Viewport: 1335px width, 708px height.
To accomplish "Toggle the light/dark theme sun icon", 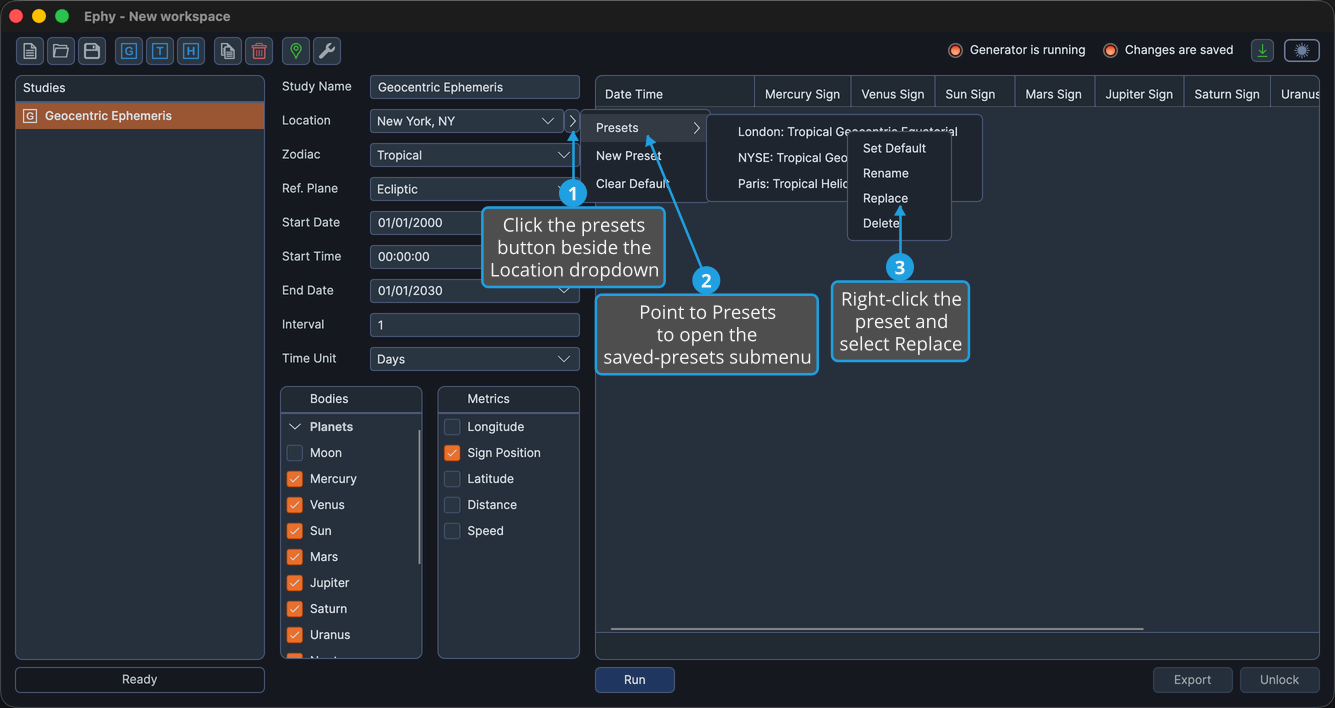I will tap(1302, 51).
